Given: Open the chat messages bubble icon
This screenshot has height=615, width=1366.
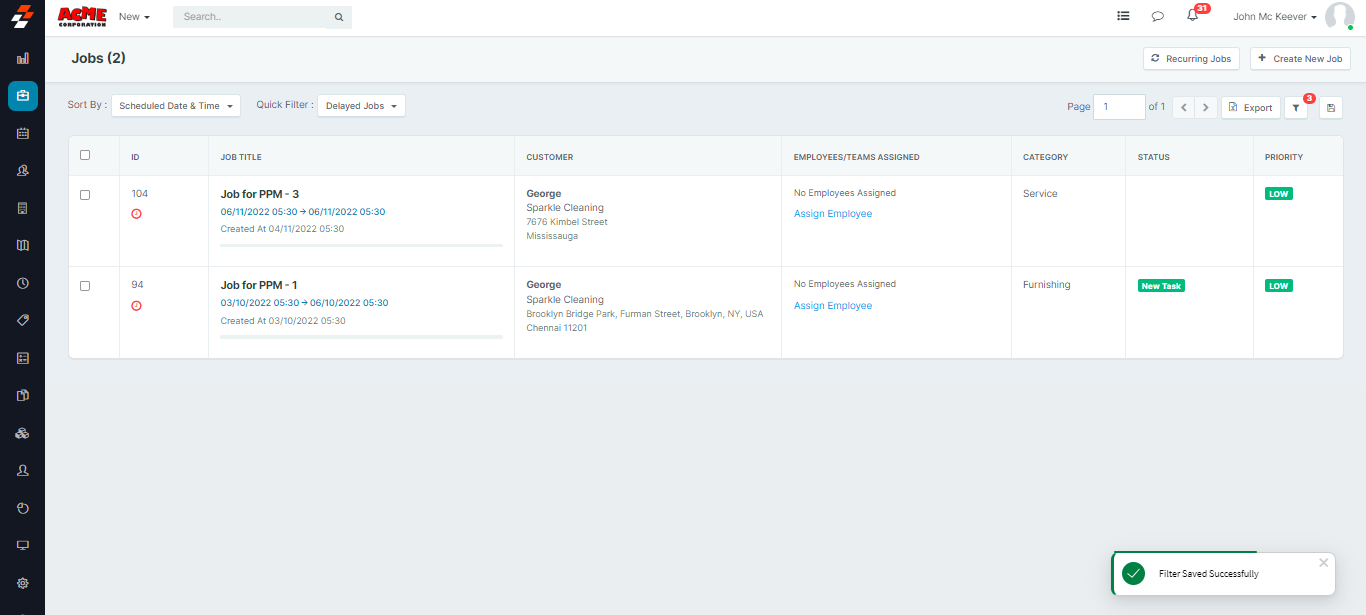Looking at the screenshot, I should tap(1157, 16).
